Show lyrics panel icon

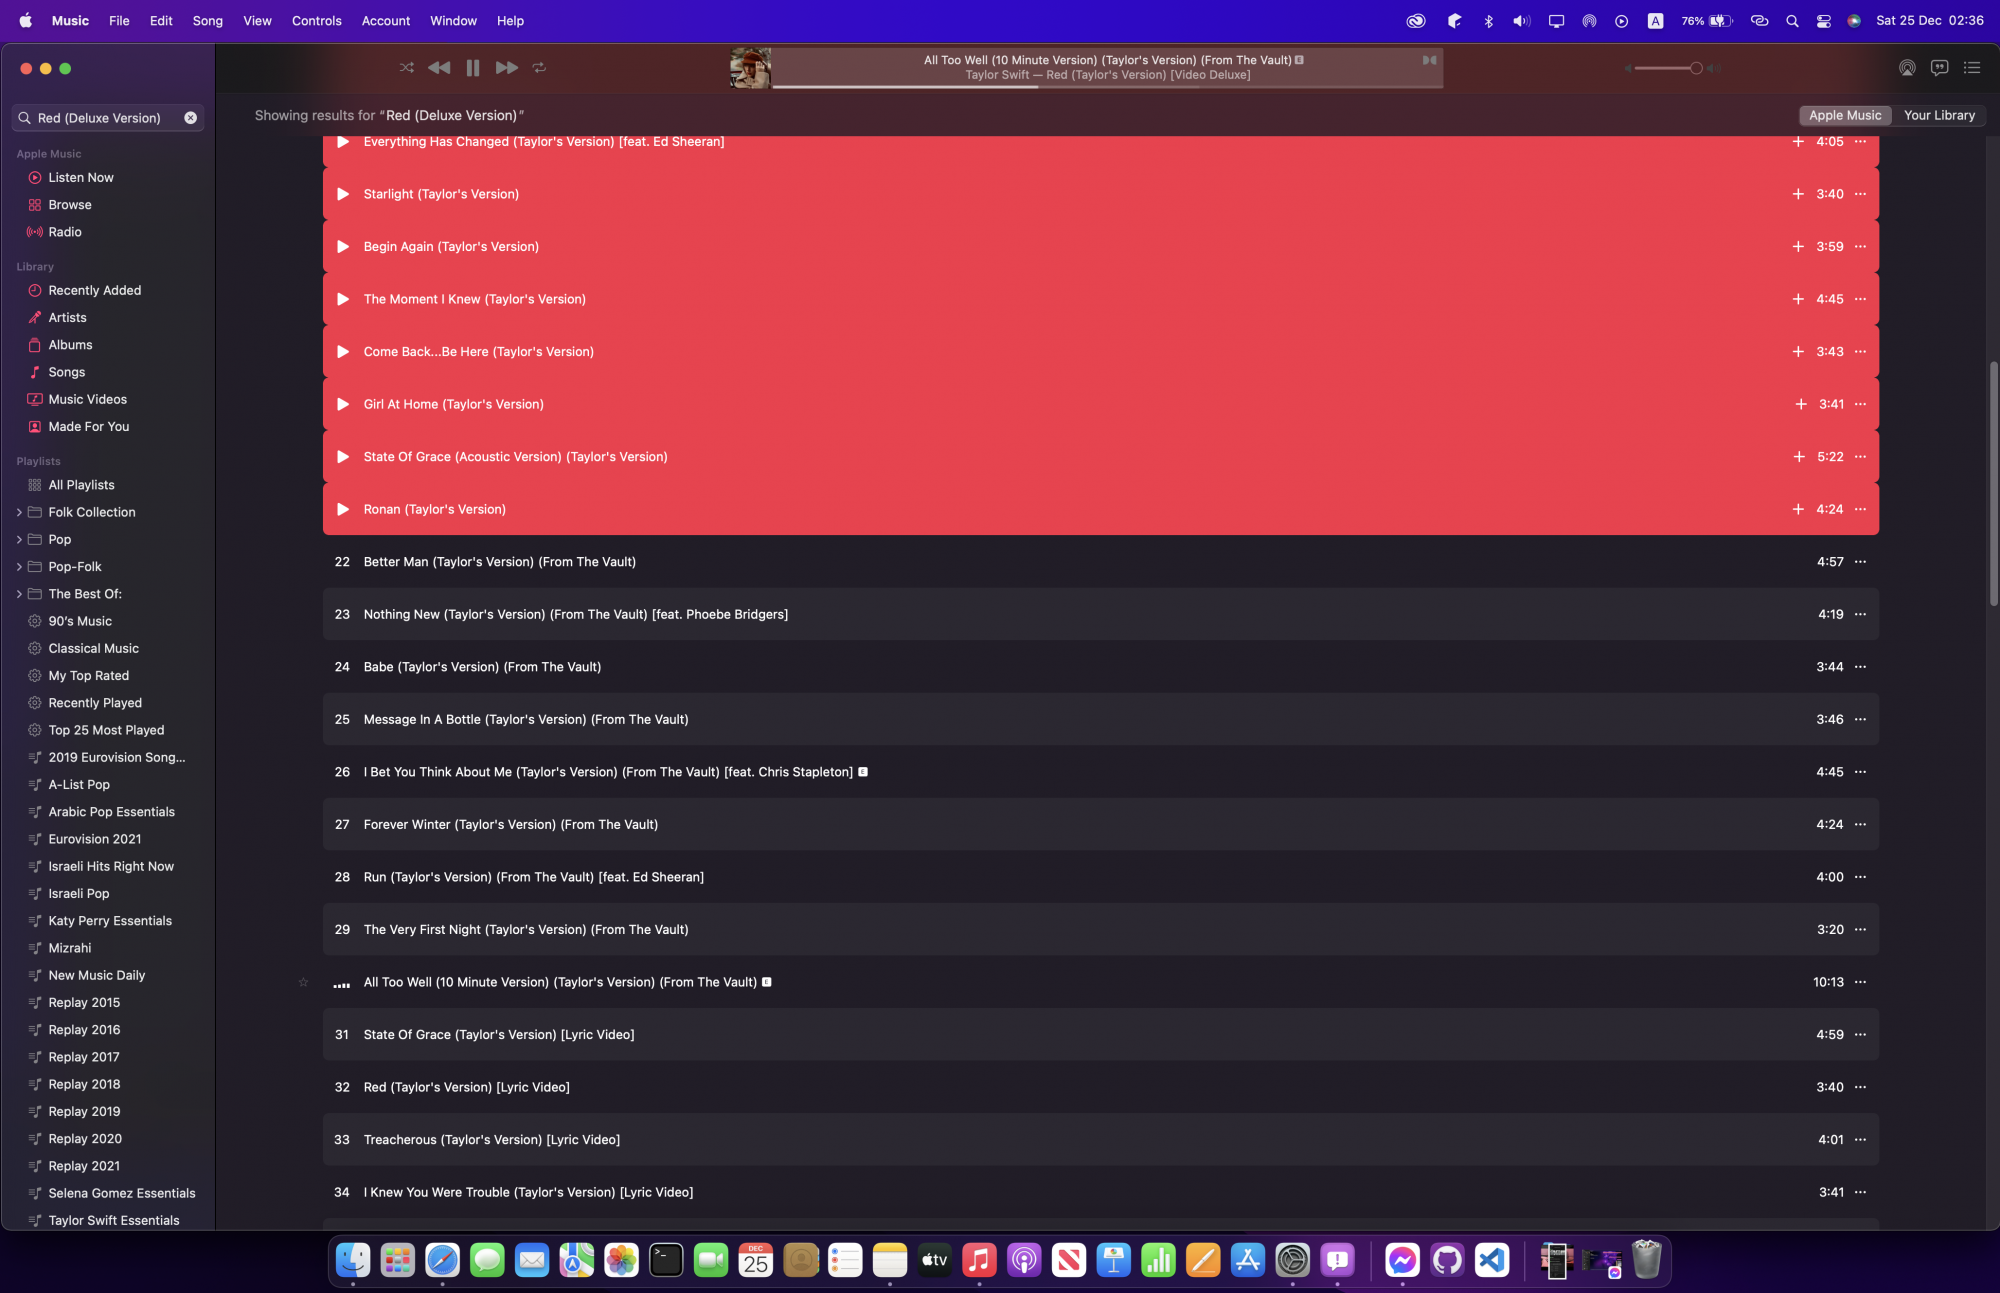tap(1939, 68)
